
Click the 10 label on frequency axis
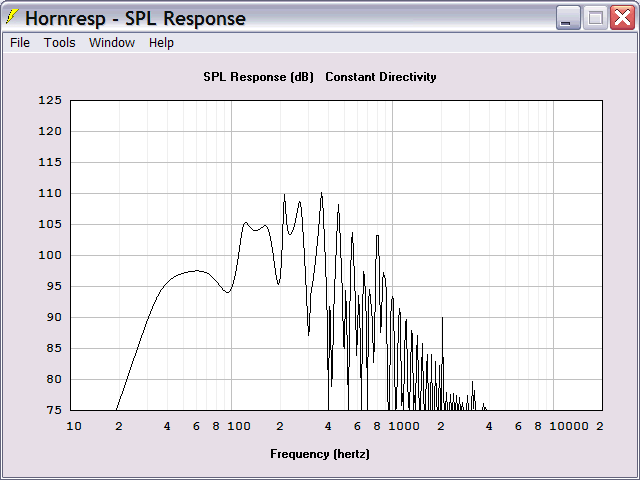[74, 426]
